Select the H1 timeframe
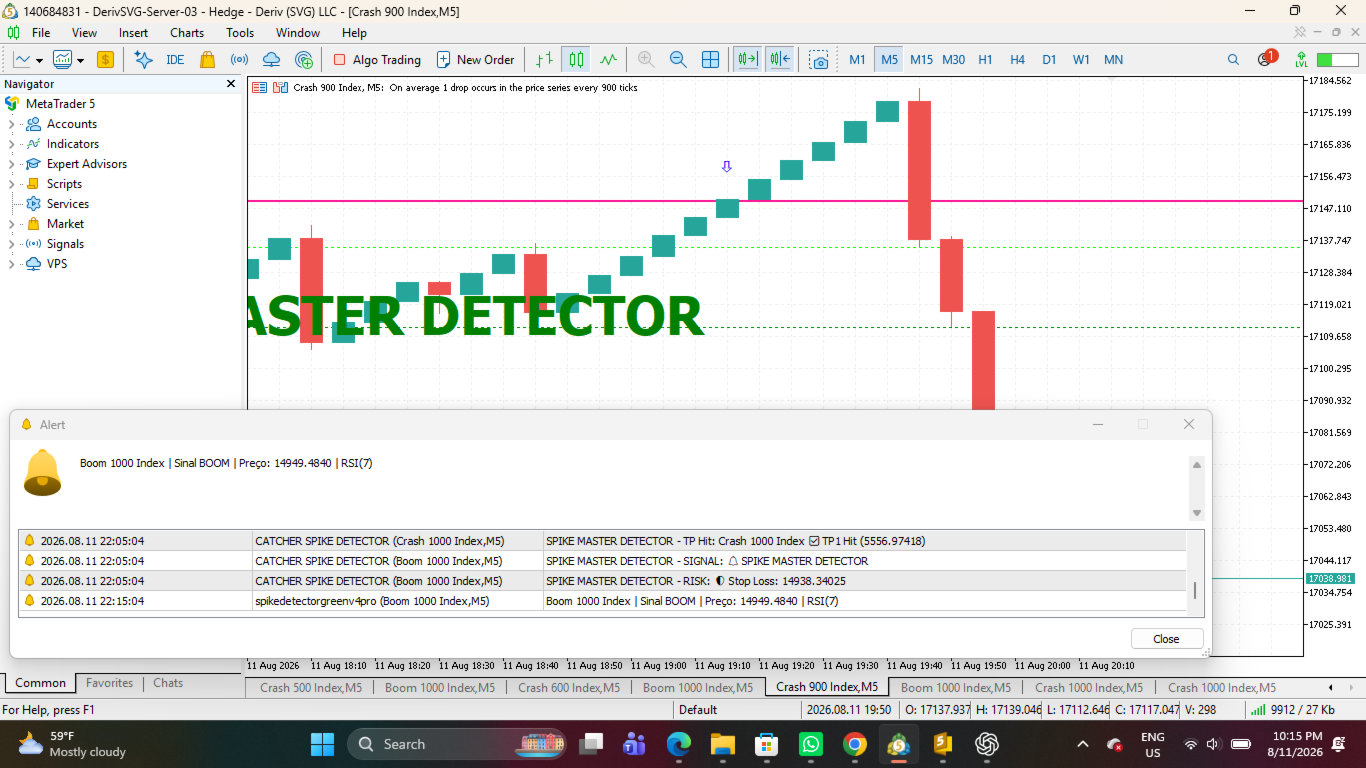The height and width of the screenshot is (768, 1366). [986, 60]
